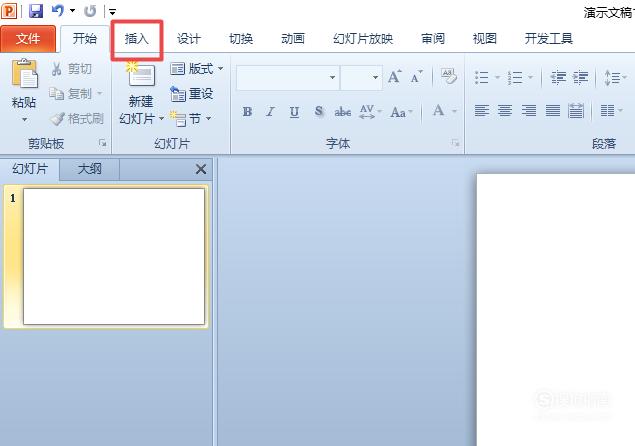The width and height of the screenshot is (635, 446).
Task: Open the 动画 animations tab
Action: [x=293, y=39]
